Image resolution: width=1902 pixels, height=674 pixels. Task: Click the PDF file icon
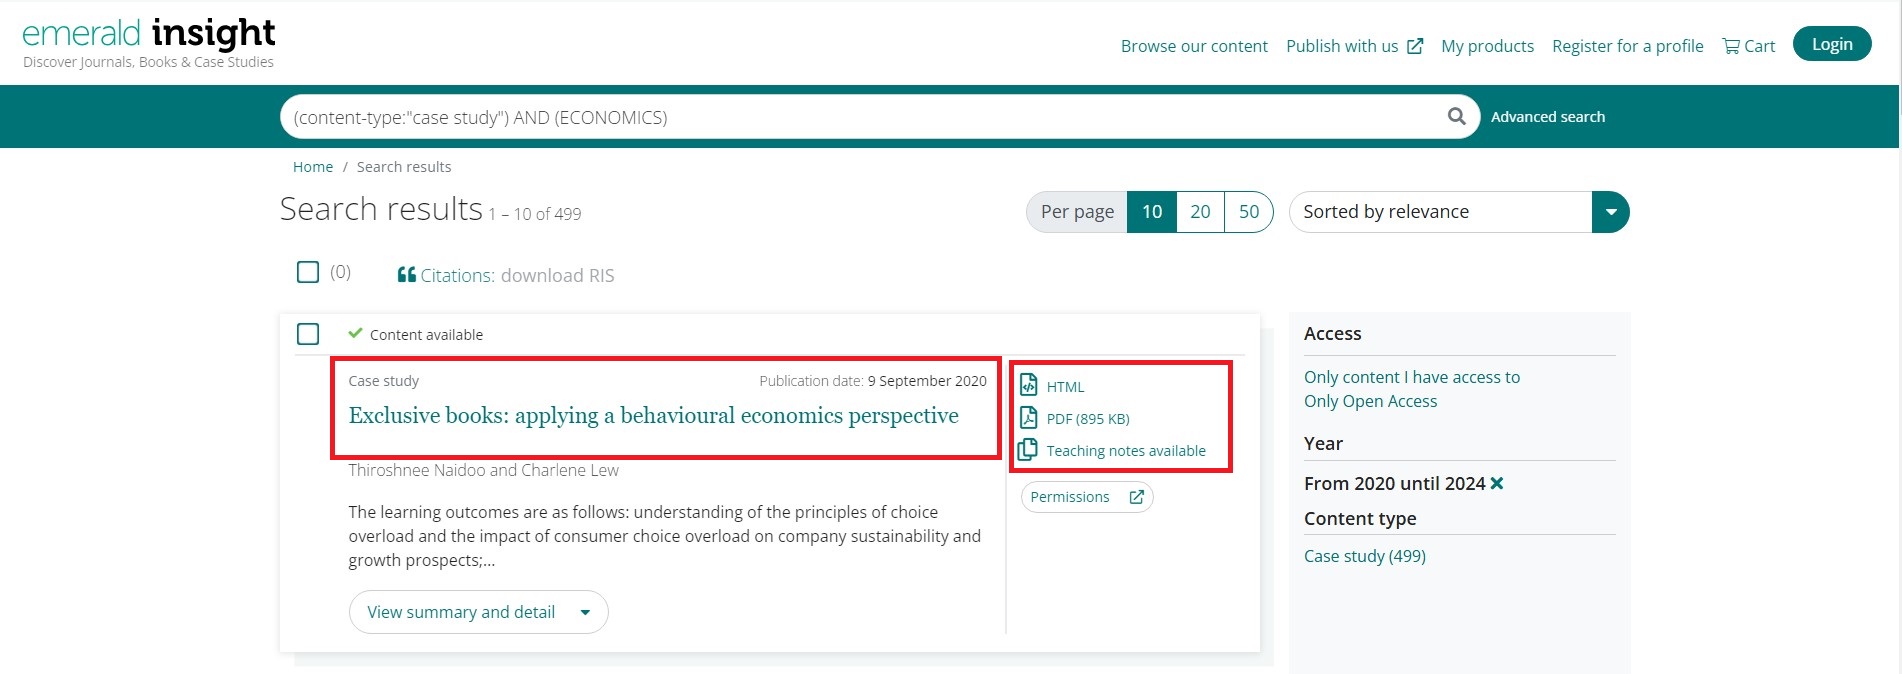[1028, 418]
